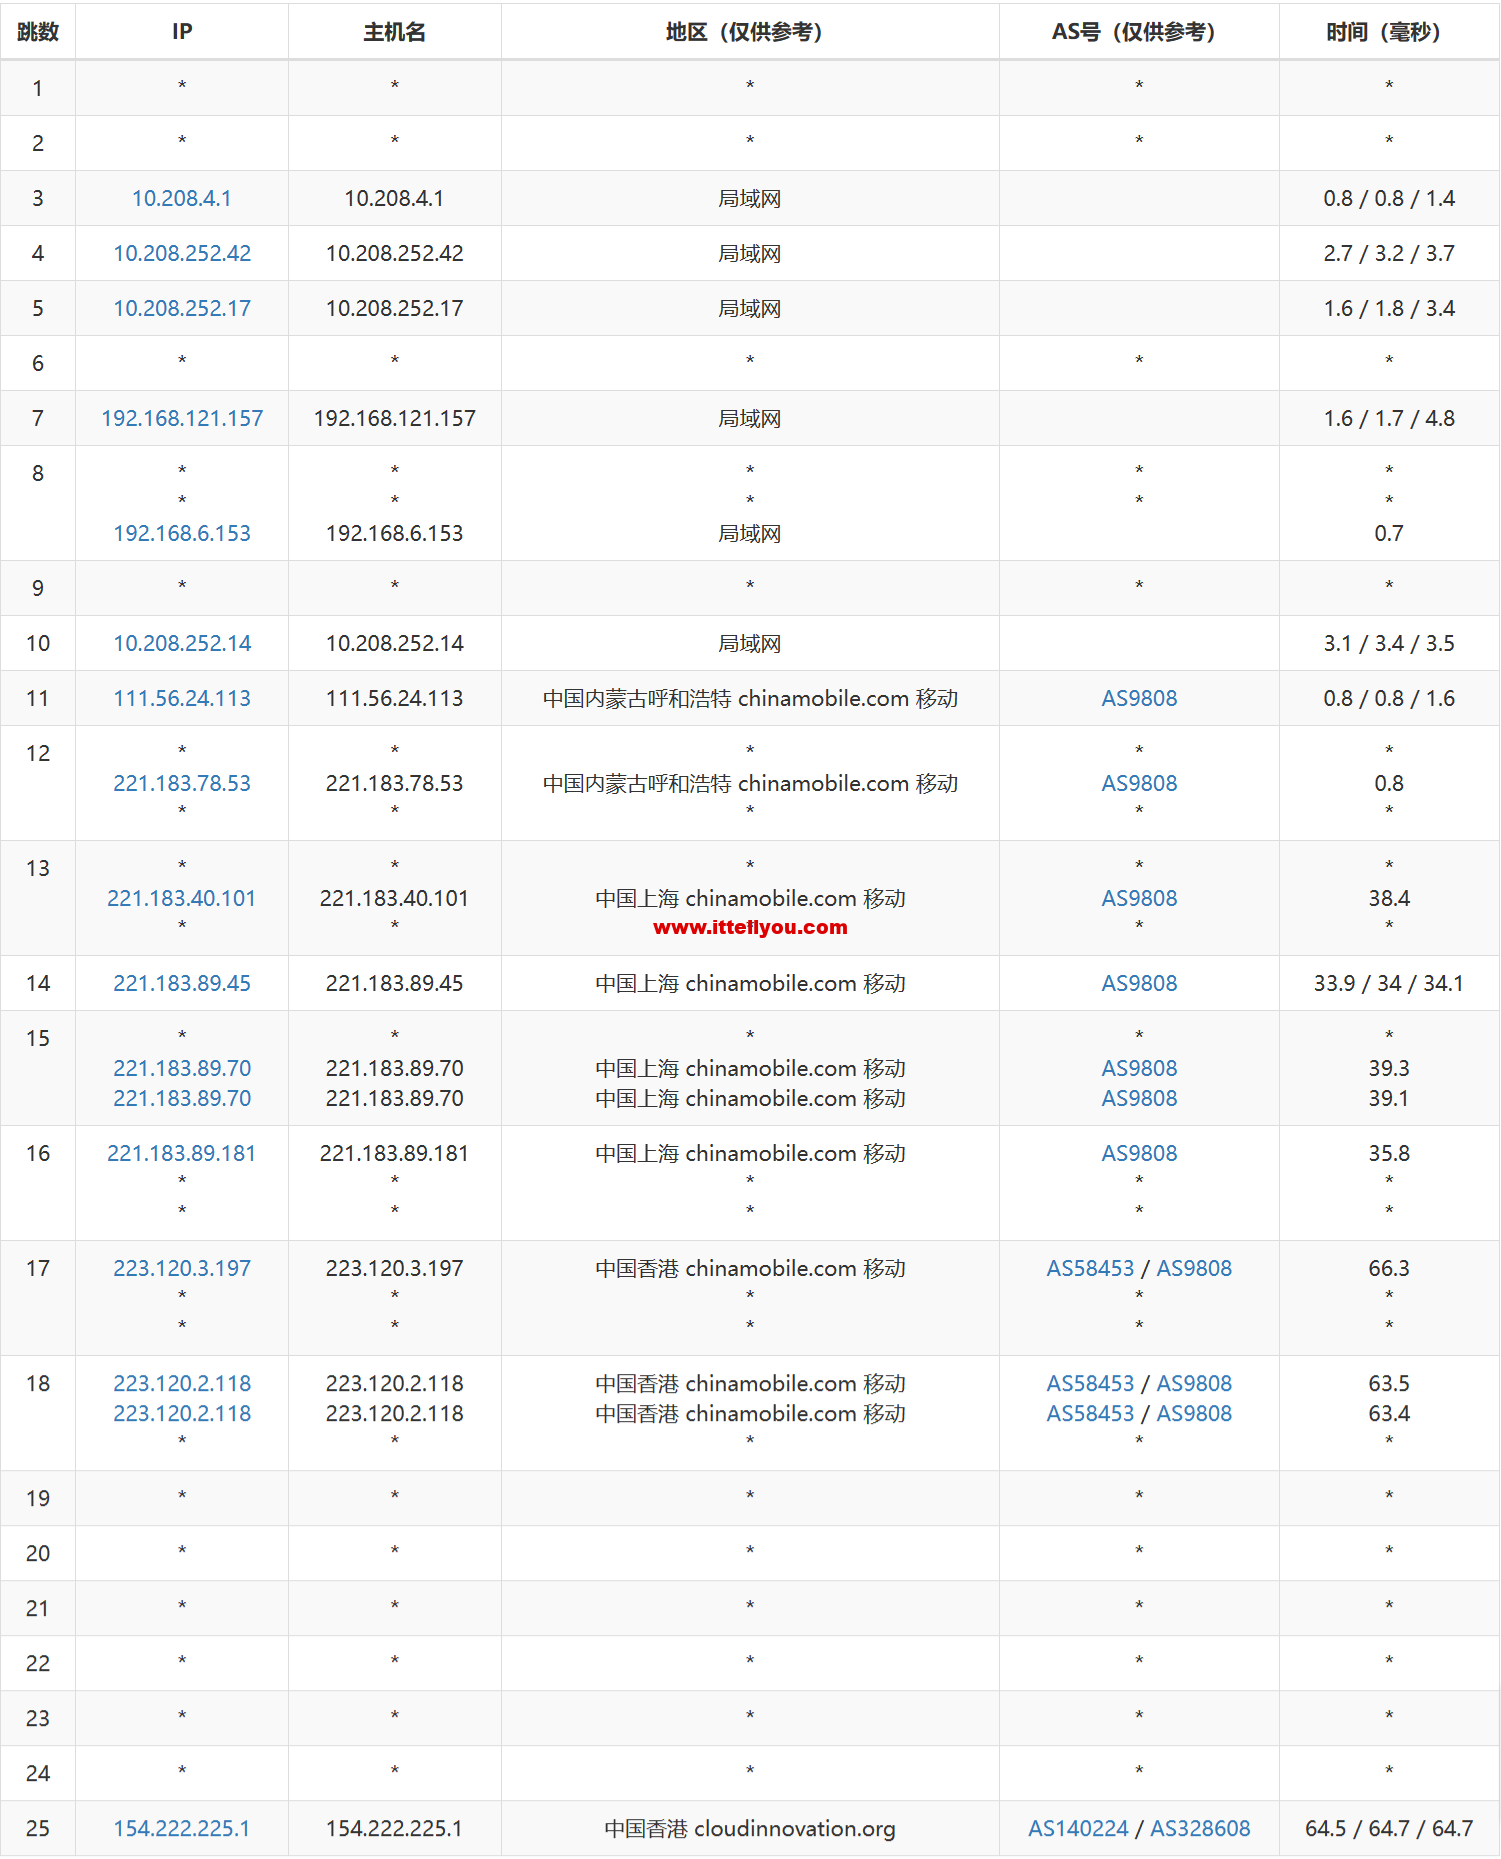
Task: Click the 时间（毫秒） column header
Action: tap(1389, 32)
